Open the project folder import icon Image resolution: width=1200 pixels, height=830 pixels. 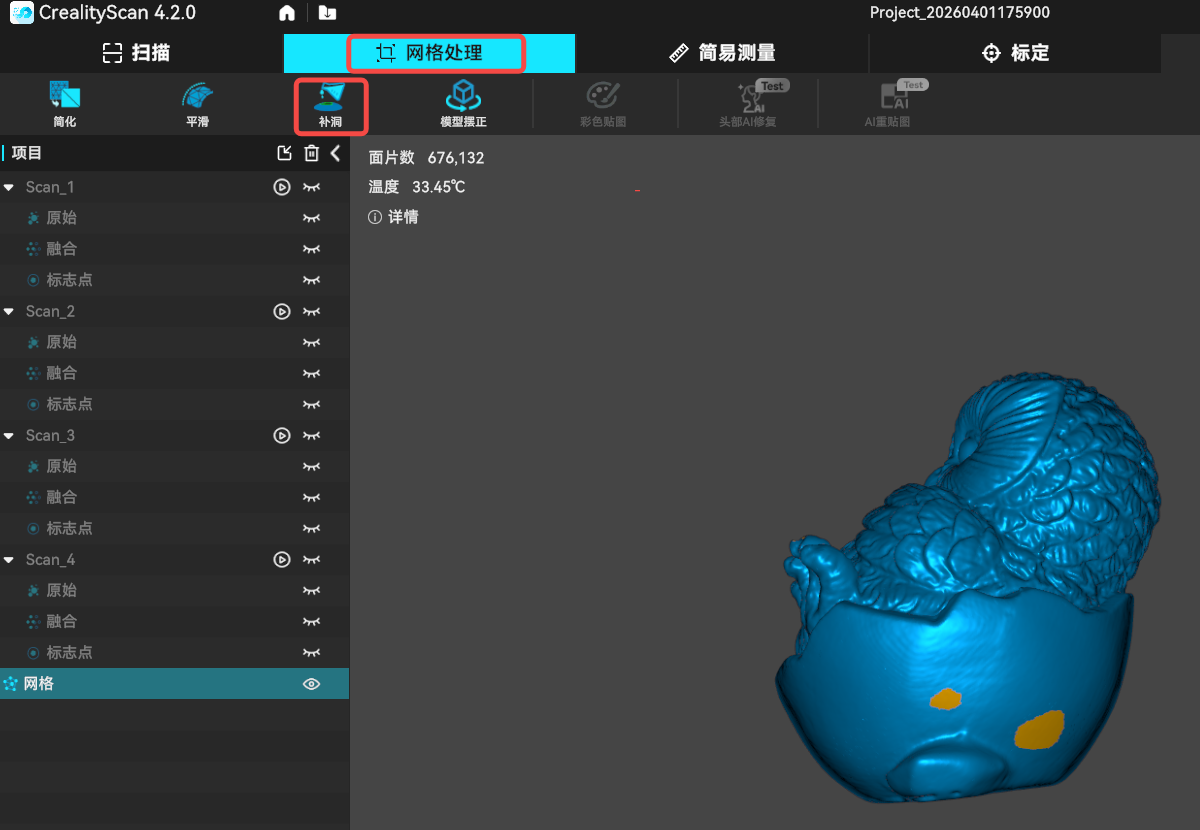click(x=327, y=13)
